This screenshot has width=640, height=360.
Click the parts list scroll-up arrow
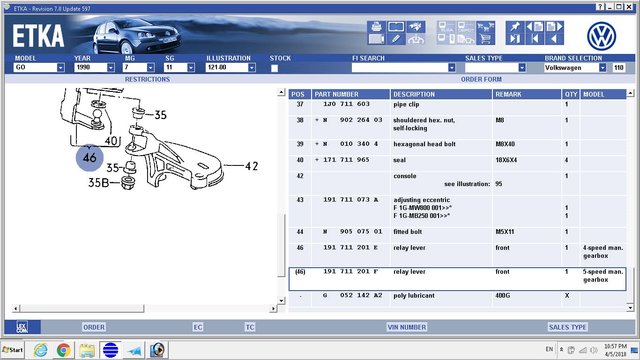[630, 93]
